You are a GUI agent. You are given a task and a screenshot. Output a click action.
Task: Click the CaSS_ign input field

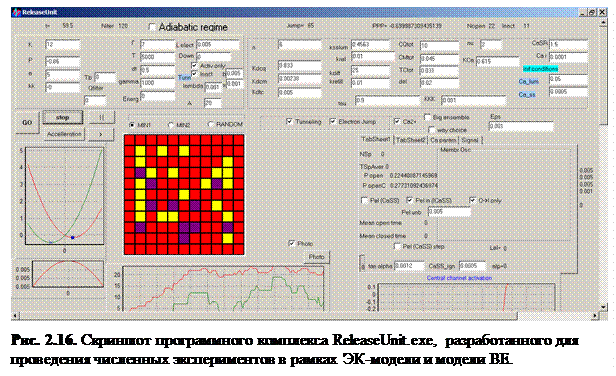[472, 266]
